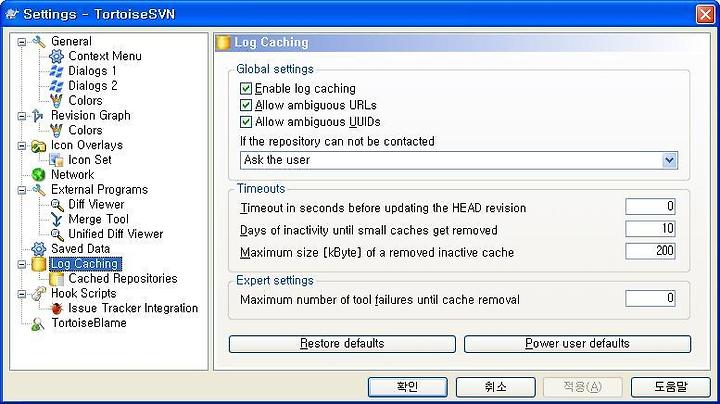Click Restore defaults button
This screenshot has width=720, height=404.
pyautogui.click(x=342, y=344)
